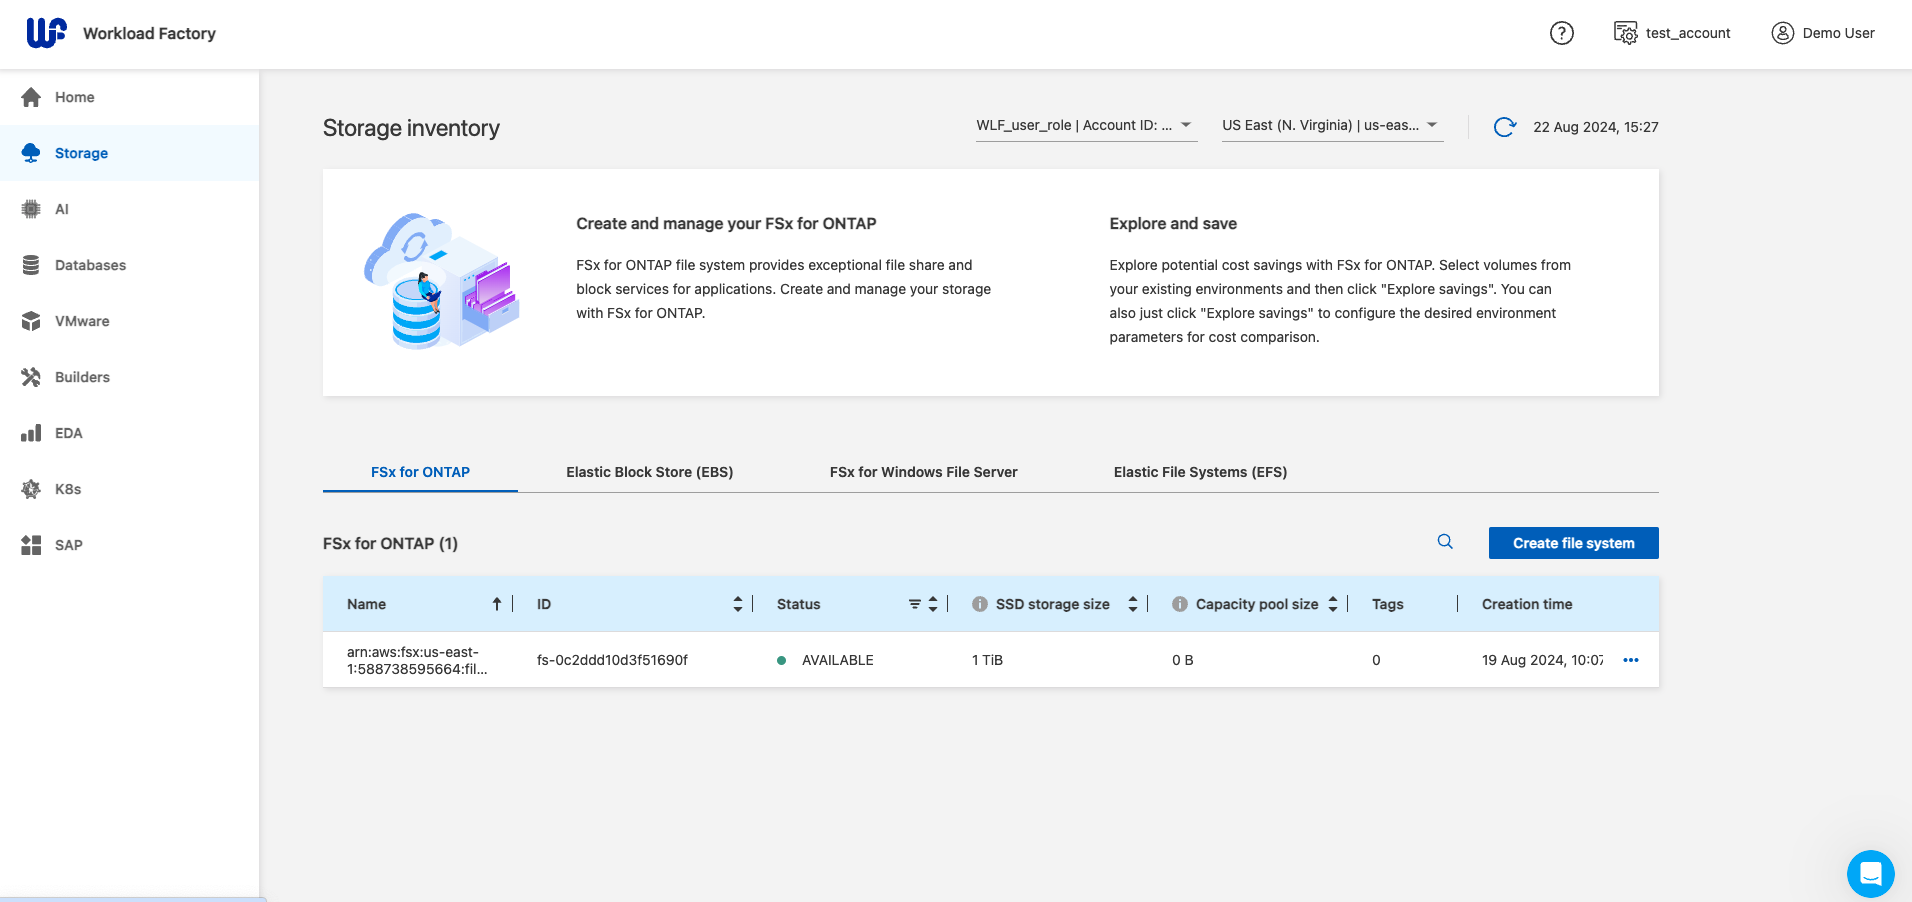Image resolution: width=1912 pixels, height=902 pixels.
Task: Click the SSD storage size info icon
Action: click(x=980, y=604)
